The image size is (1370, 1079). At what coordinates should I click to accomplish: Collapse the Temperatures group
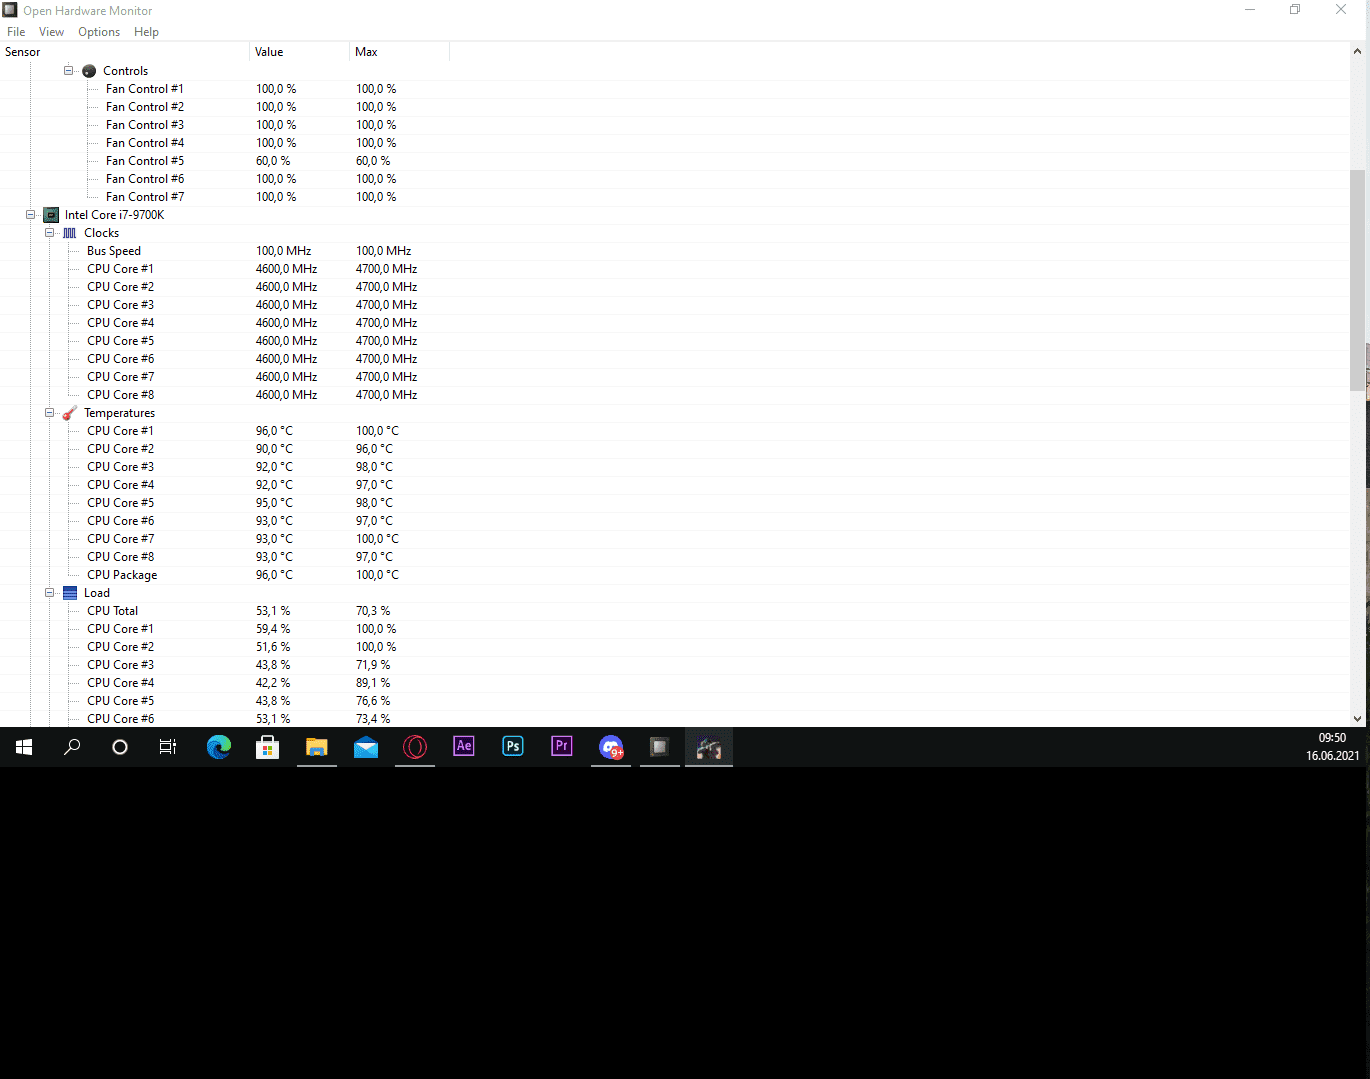[x=50, y=413]
